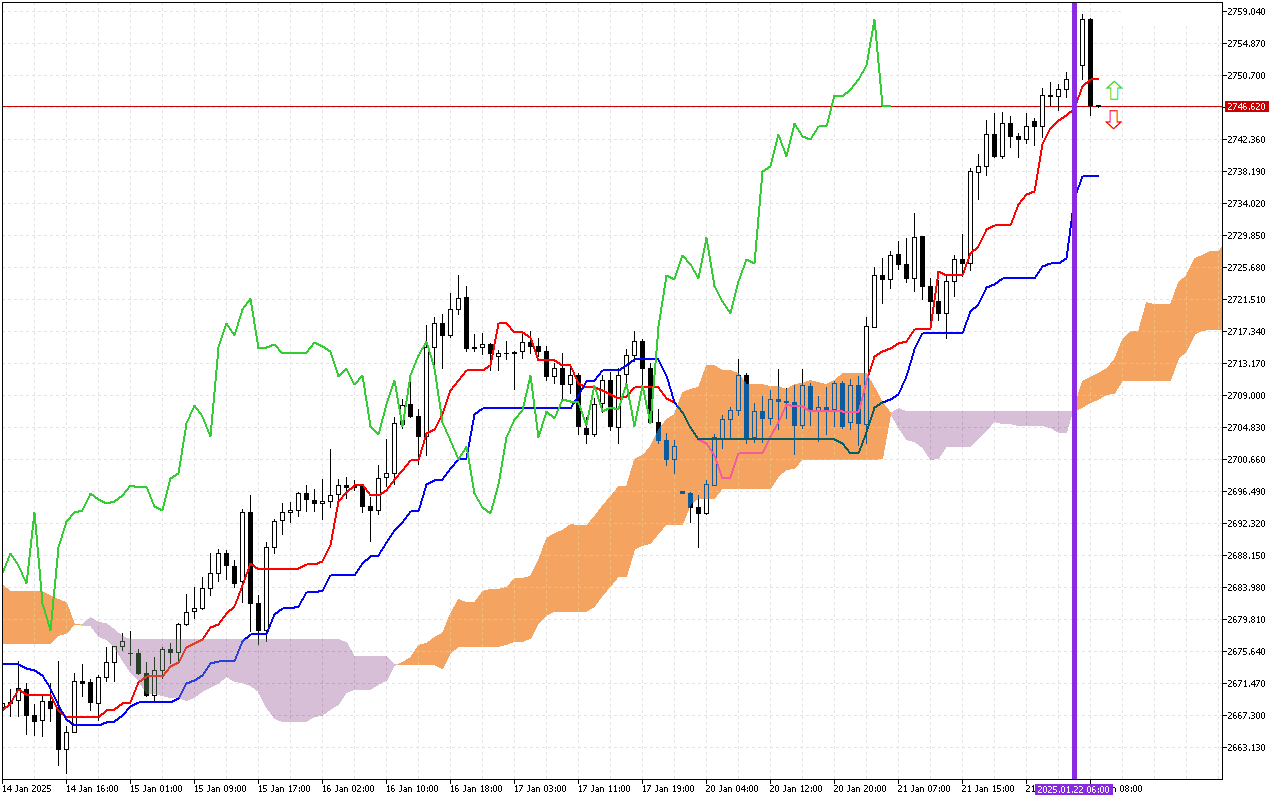Select the 2750.700 price axis value
1280x800 pixels.
coord(1248,75)
